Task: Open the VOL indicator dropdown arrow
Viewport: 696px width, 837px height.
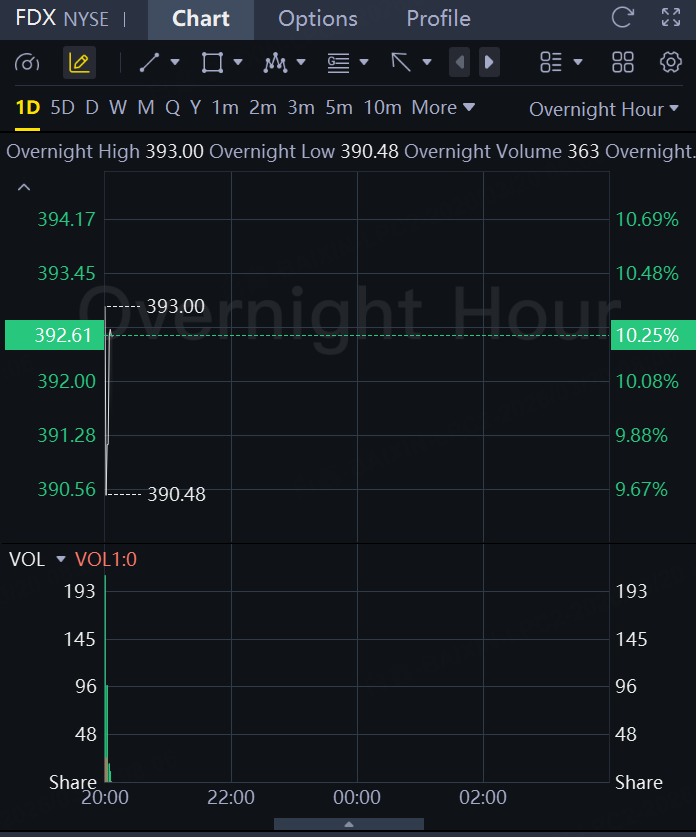Action: 60,560
